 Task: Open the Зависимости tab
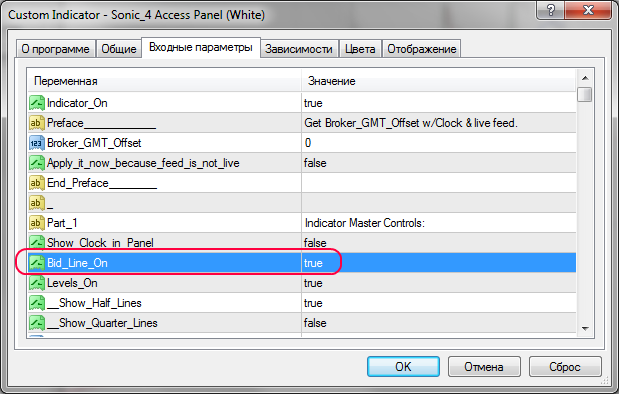tap(299, 49)
